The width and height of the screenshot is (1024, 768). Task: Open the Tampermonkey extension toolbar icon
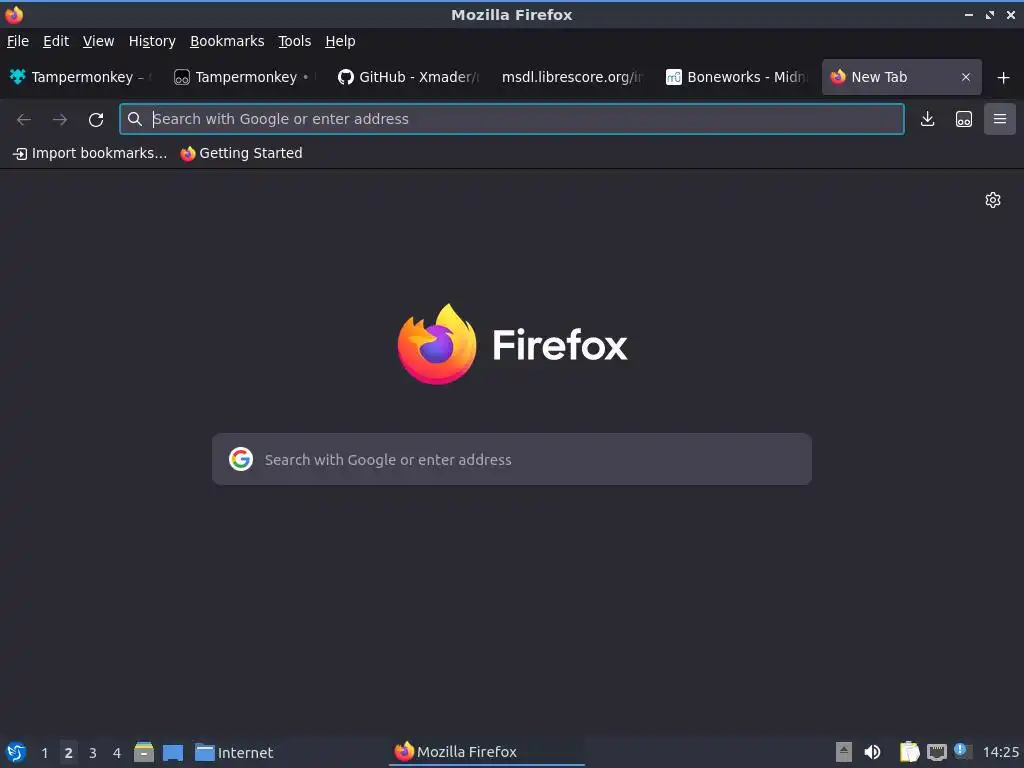point(964,119)
